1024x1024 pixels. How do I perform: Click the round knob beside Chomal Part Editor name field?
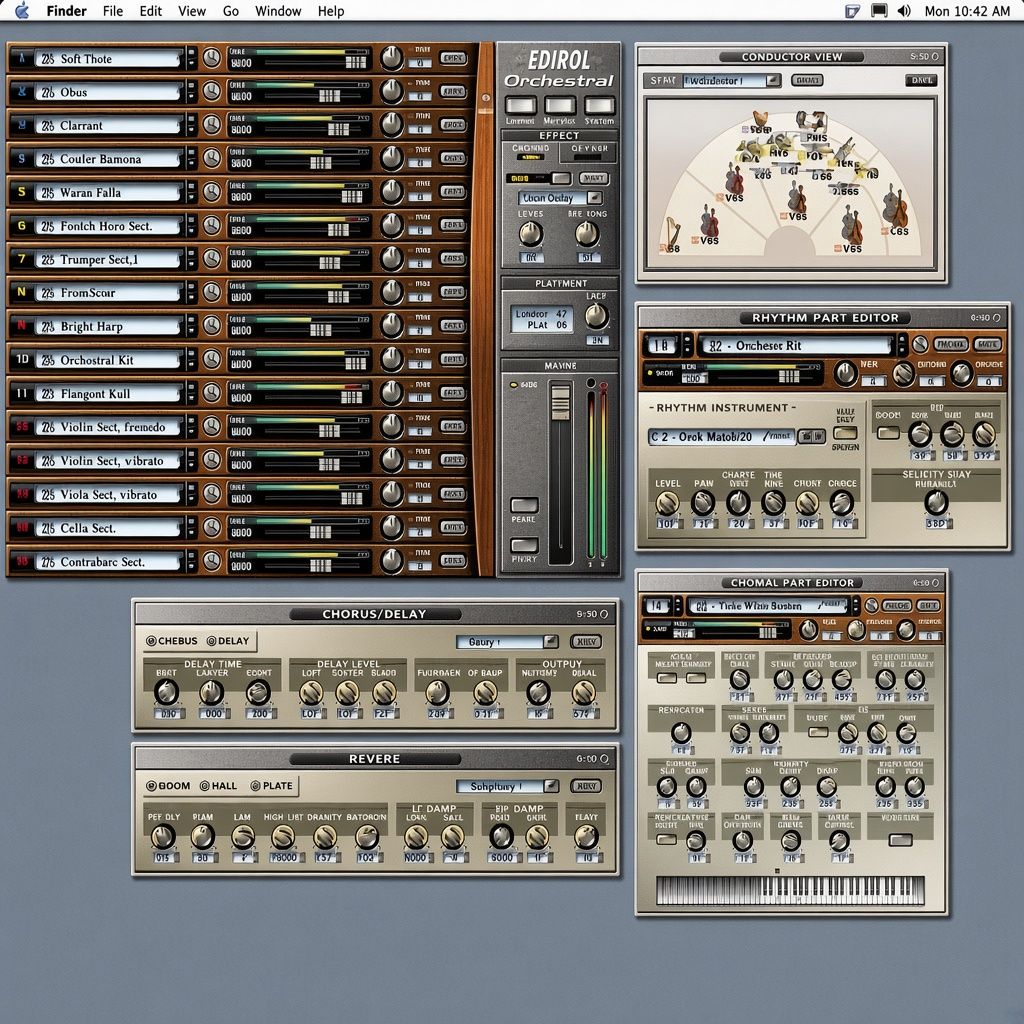click(871, 605)
